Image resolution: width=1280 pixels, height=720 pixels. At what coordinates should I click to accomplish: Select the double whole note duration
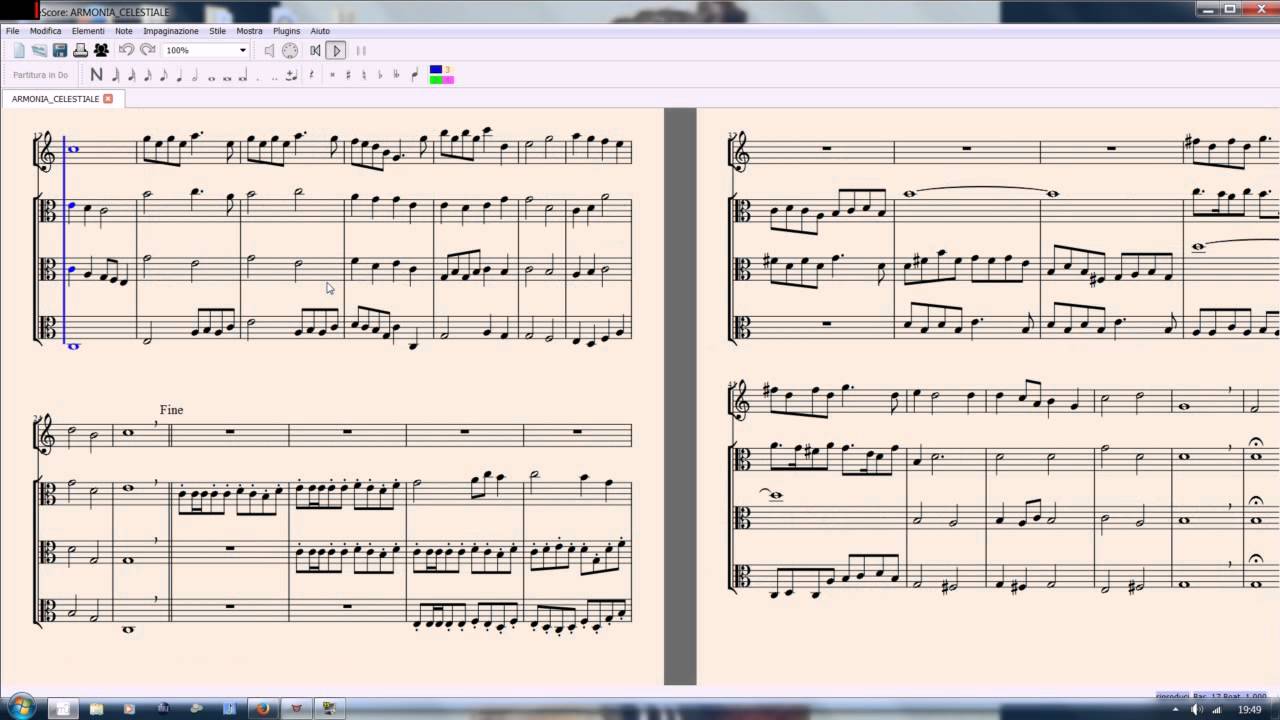[227, 76]
